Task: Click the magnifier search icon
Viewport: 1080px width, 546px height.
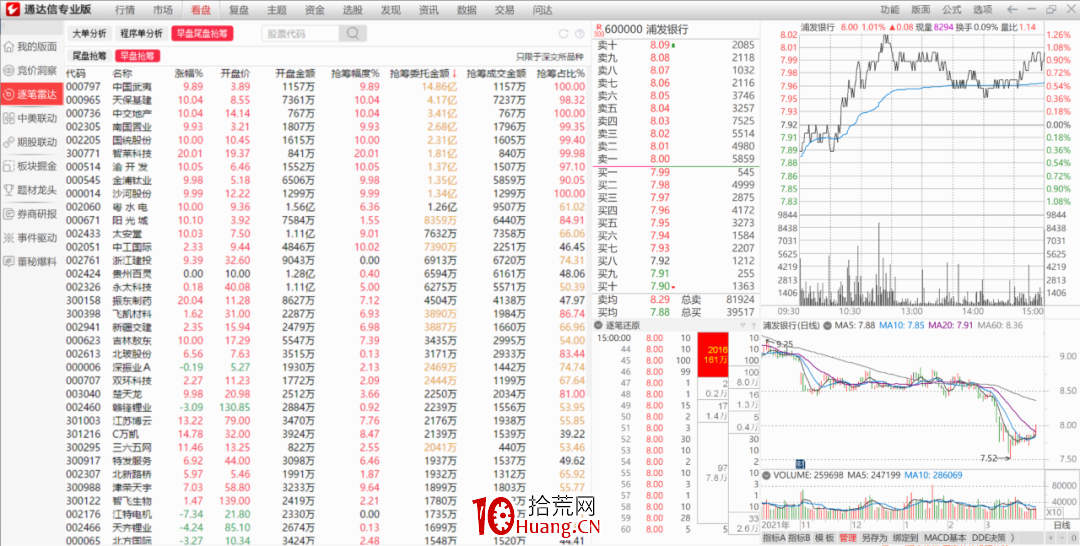Action: [353, 34]
